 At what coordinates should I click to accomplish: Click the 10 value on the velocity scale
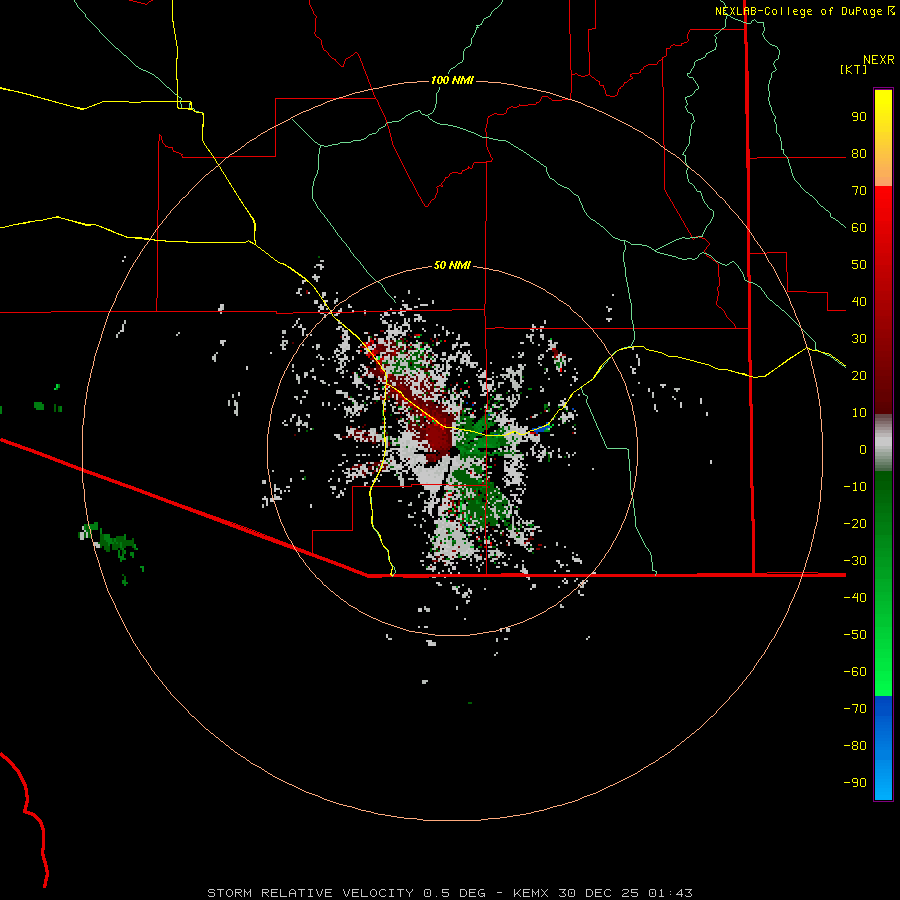coord(859,413)
